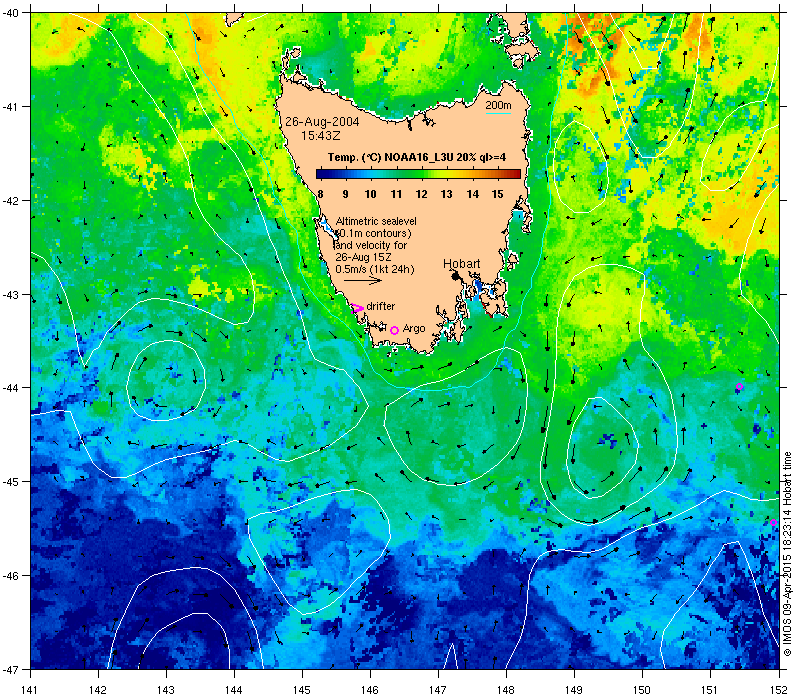Click the '0.5m/s (1kt 24h)' velocity scale text
This screenshot has height=700, width=800.
374,269
